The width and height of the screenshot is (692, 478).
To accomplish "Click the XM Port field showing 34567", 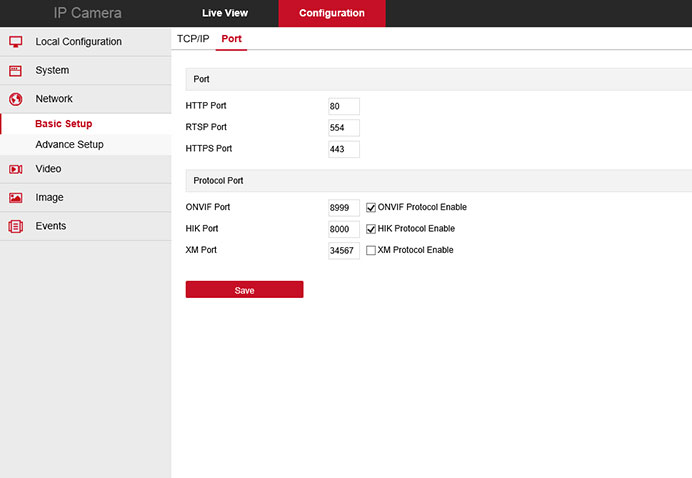I will (x=344, y=250).
